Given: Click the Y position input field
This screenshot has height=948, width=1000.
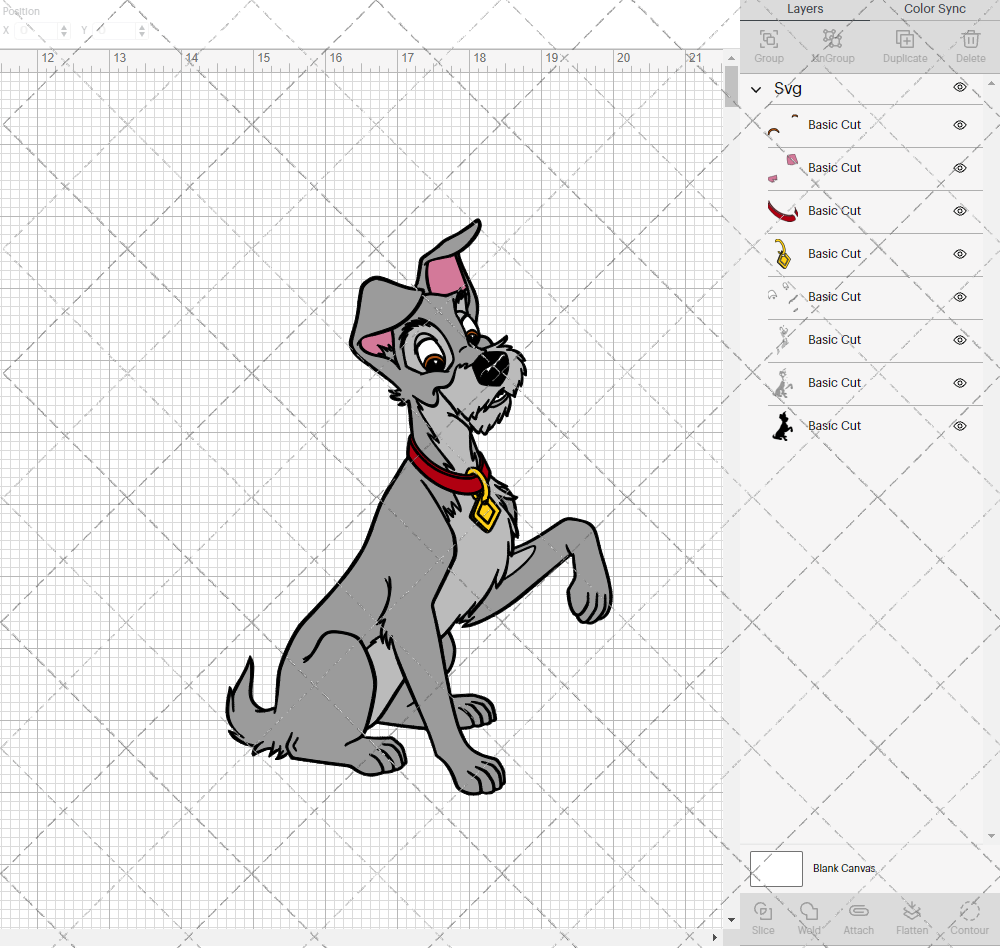Looking at the screenshot, I should [x=115, y=31].
